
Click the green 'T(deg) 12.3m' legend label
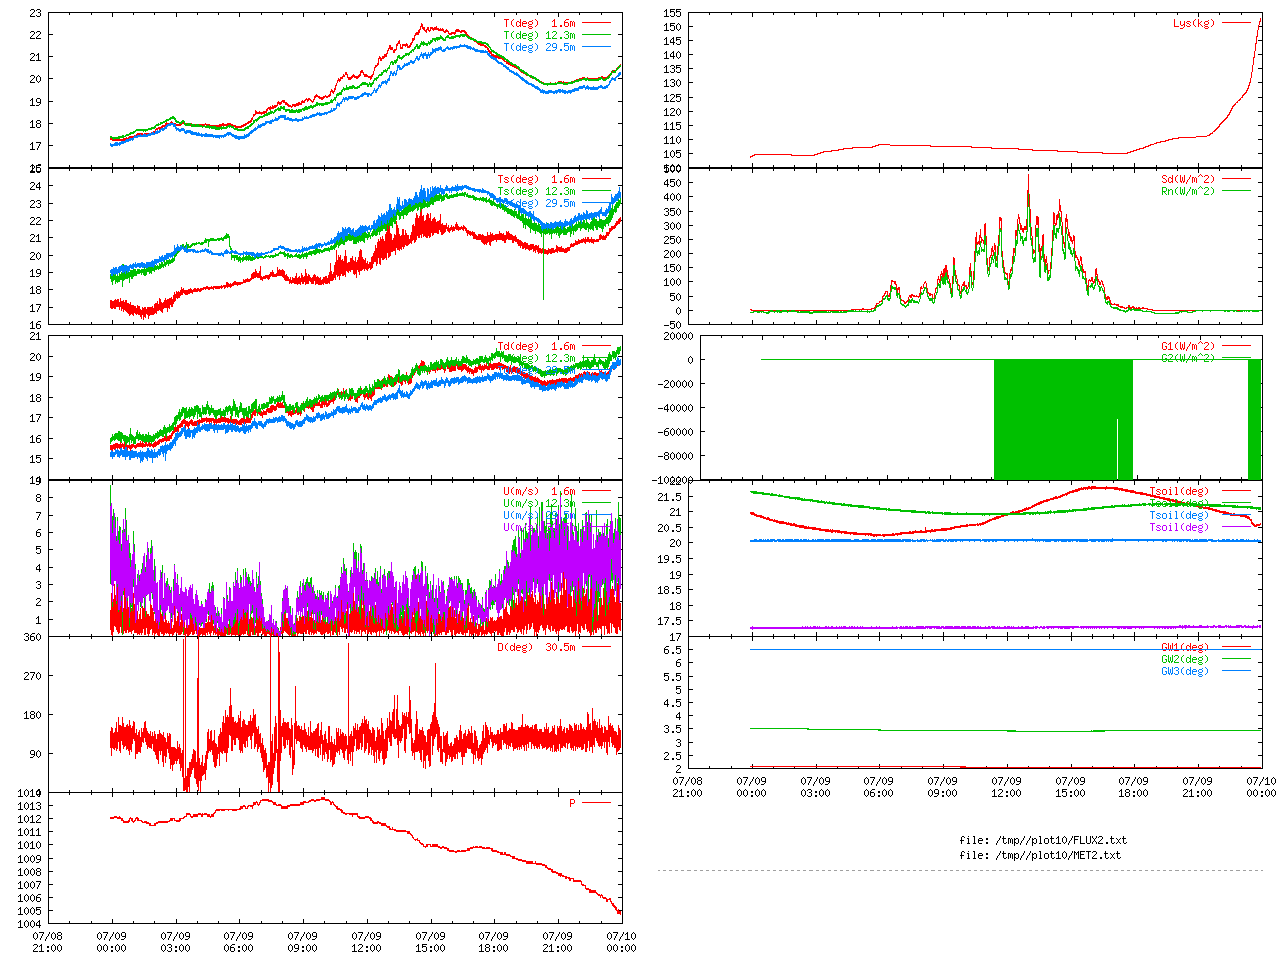539,35
